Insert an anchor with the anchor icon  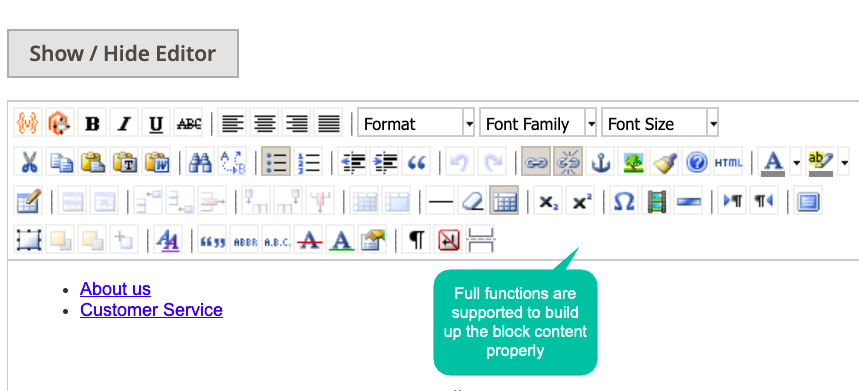[600, 162]
